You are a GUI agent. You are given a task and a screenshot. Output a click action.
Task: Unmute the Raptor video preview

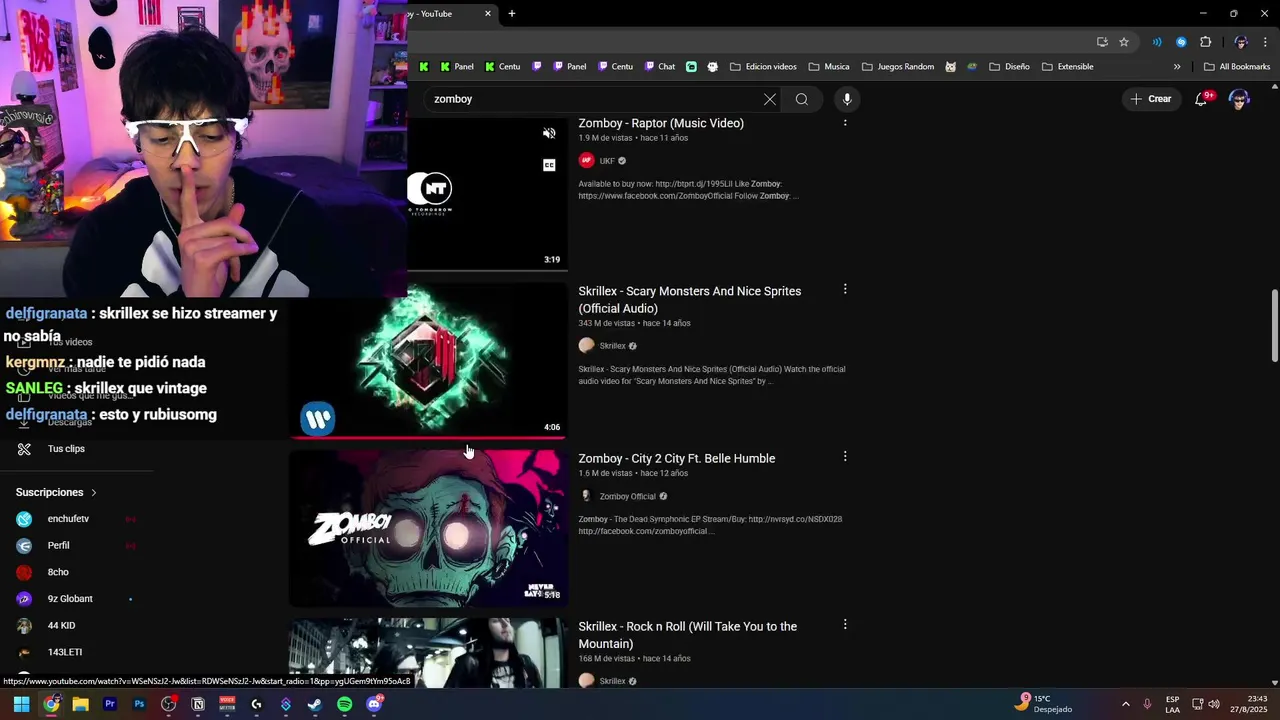549,133
